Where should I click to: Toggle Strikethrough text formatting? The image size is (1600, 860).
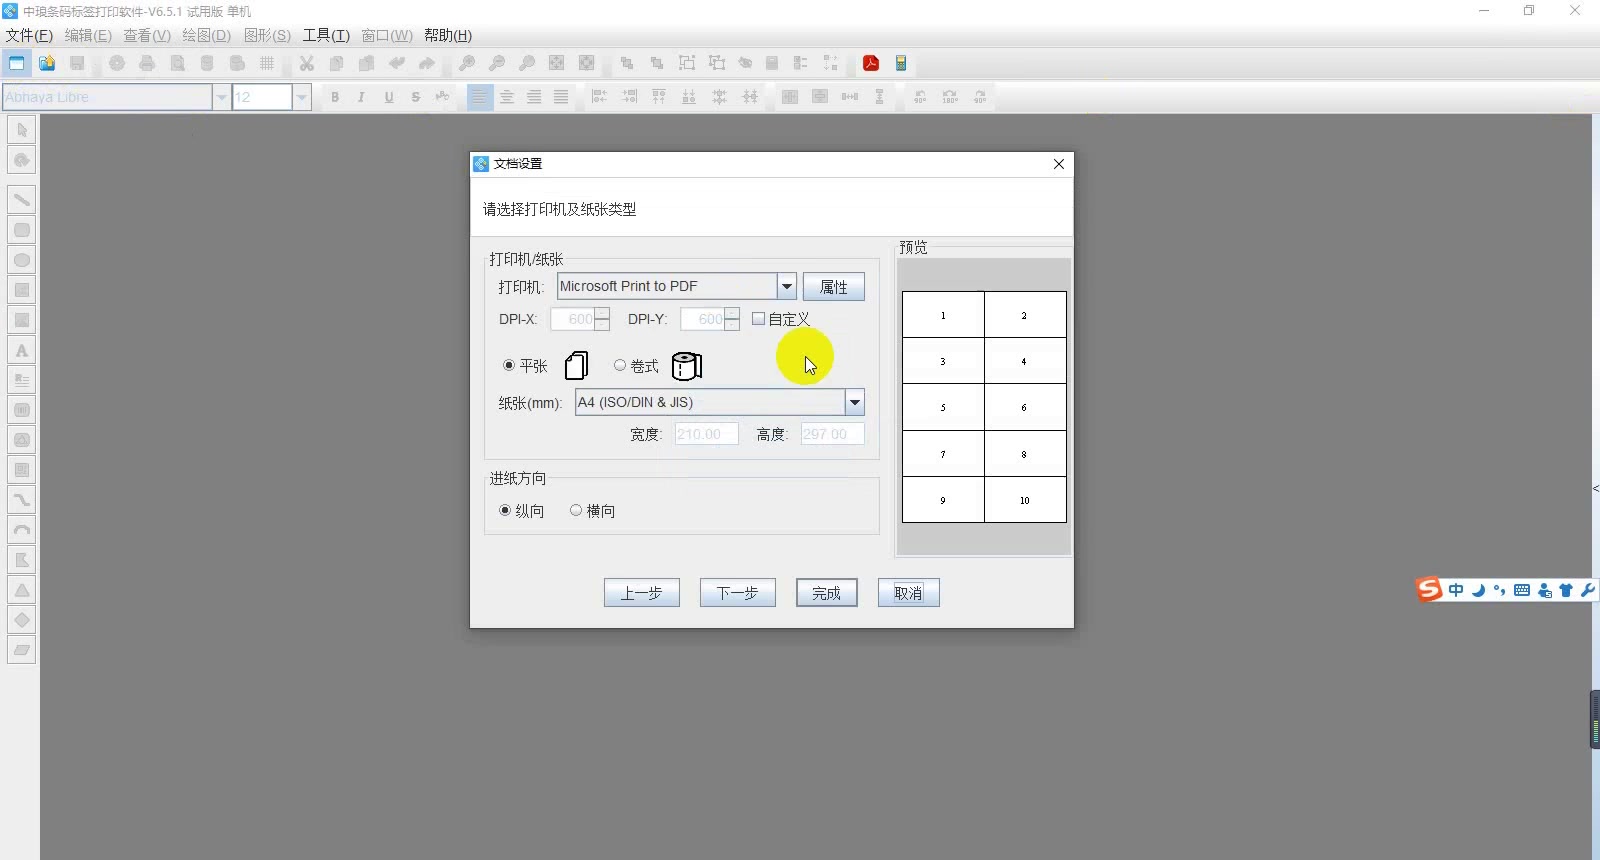[415, 97]
